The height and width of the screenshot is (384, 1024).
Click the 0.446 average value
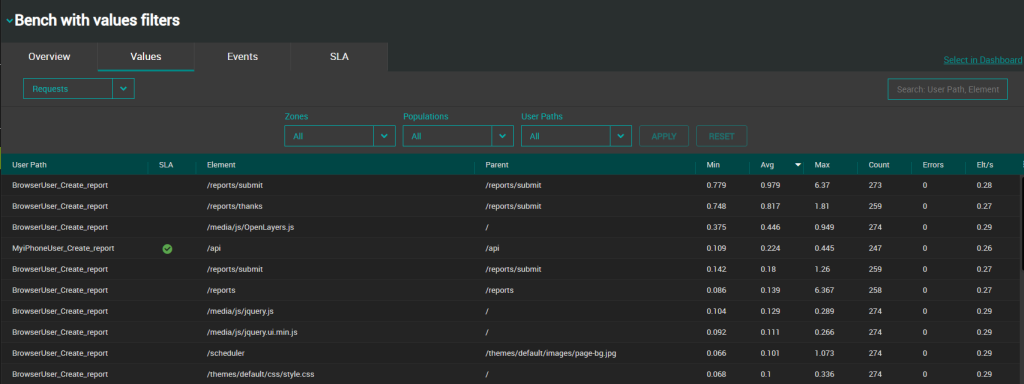click(771, 227)
